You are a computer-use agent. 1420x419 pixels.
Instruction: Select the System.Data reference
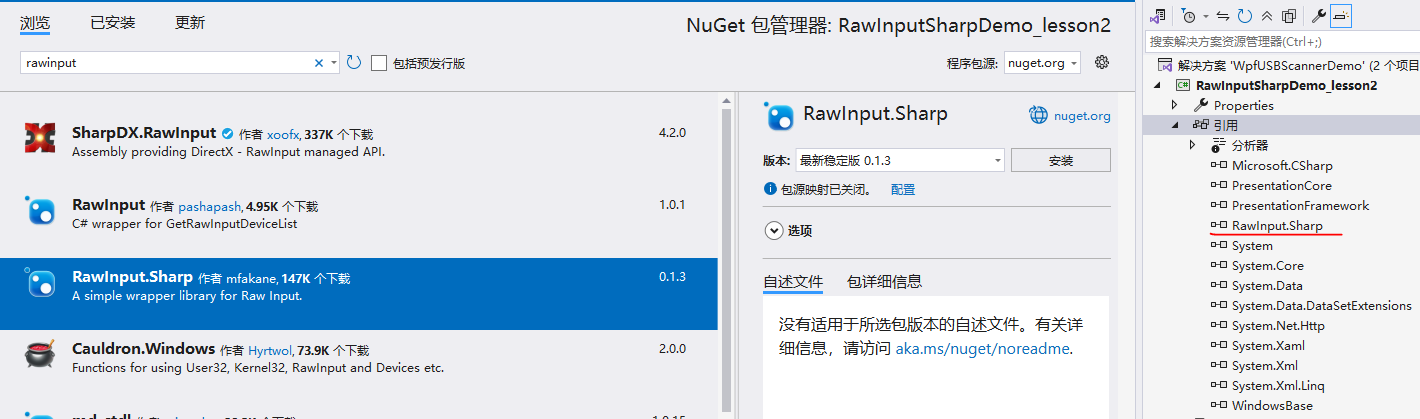(x=1267, y=285)
